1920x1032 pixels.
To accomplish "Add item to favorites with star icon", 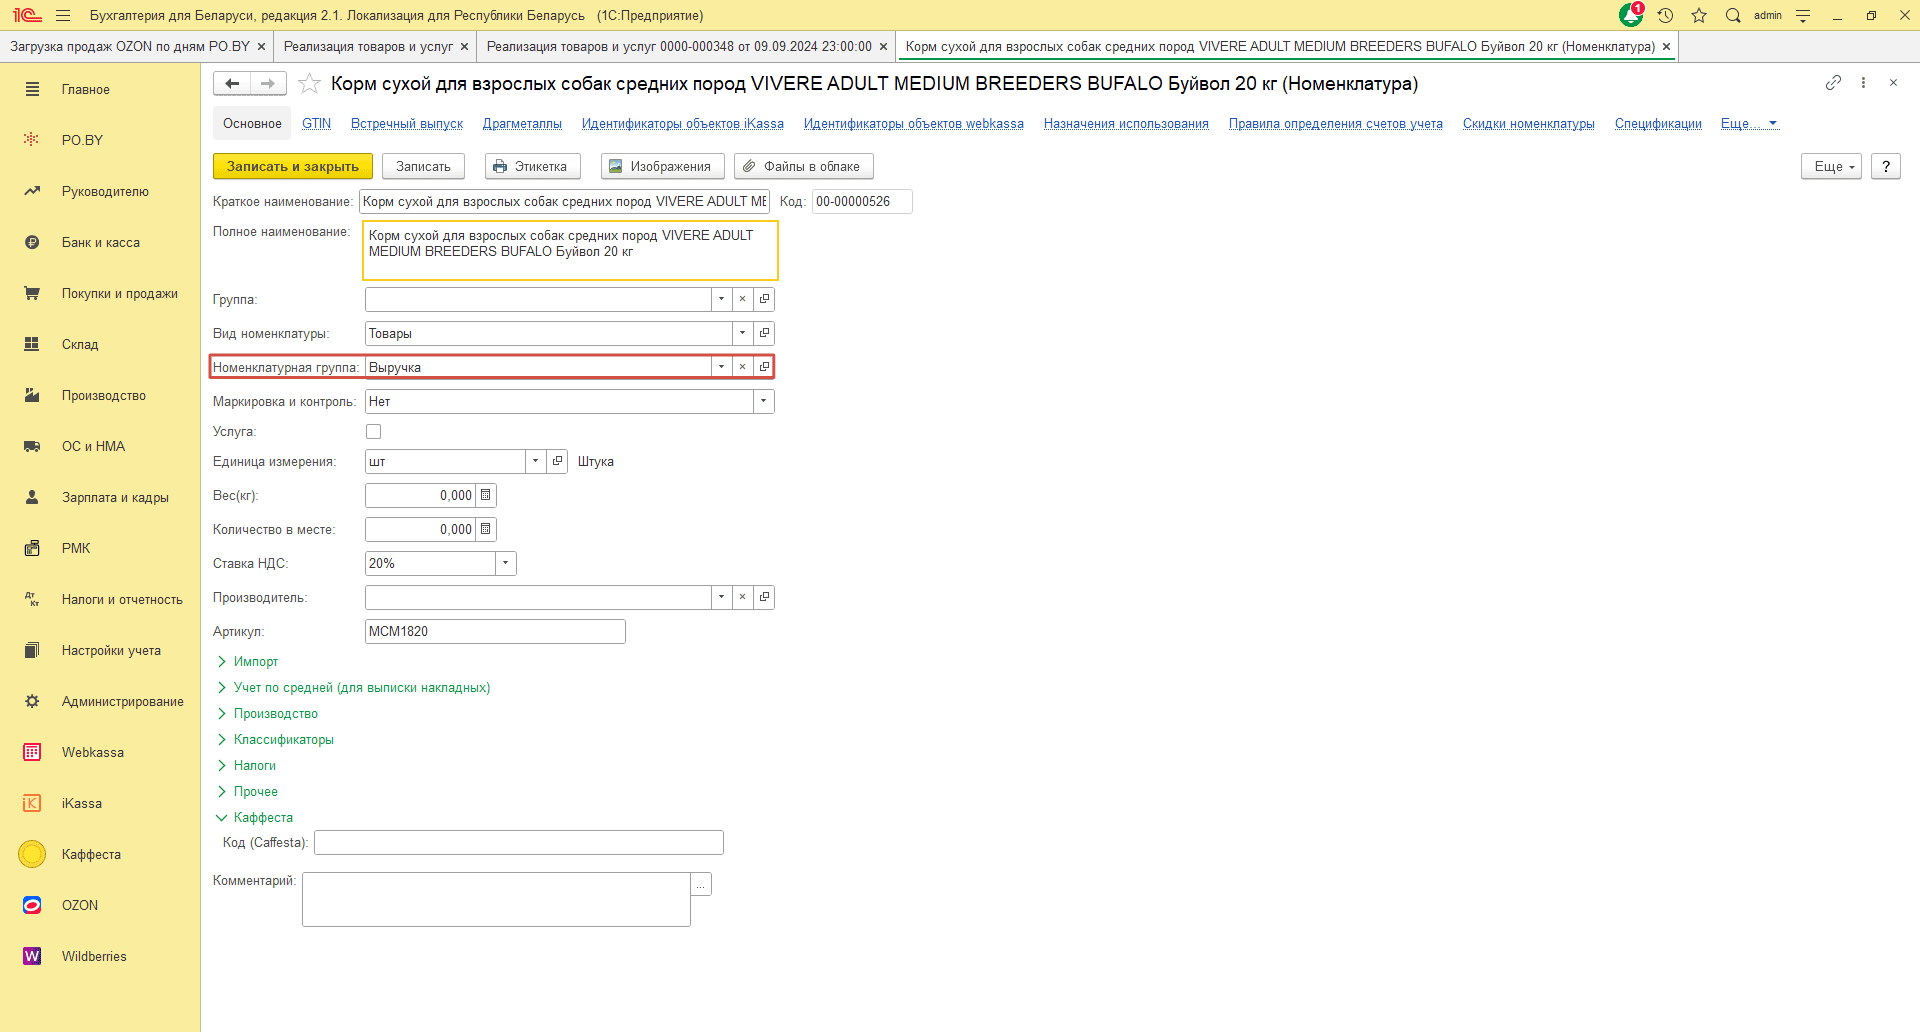I will tap(310, 83).
